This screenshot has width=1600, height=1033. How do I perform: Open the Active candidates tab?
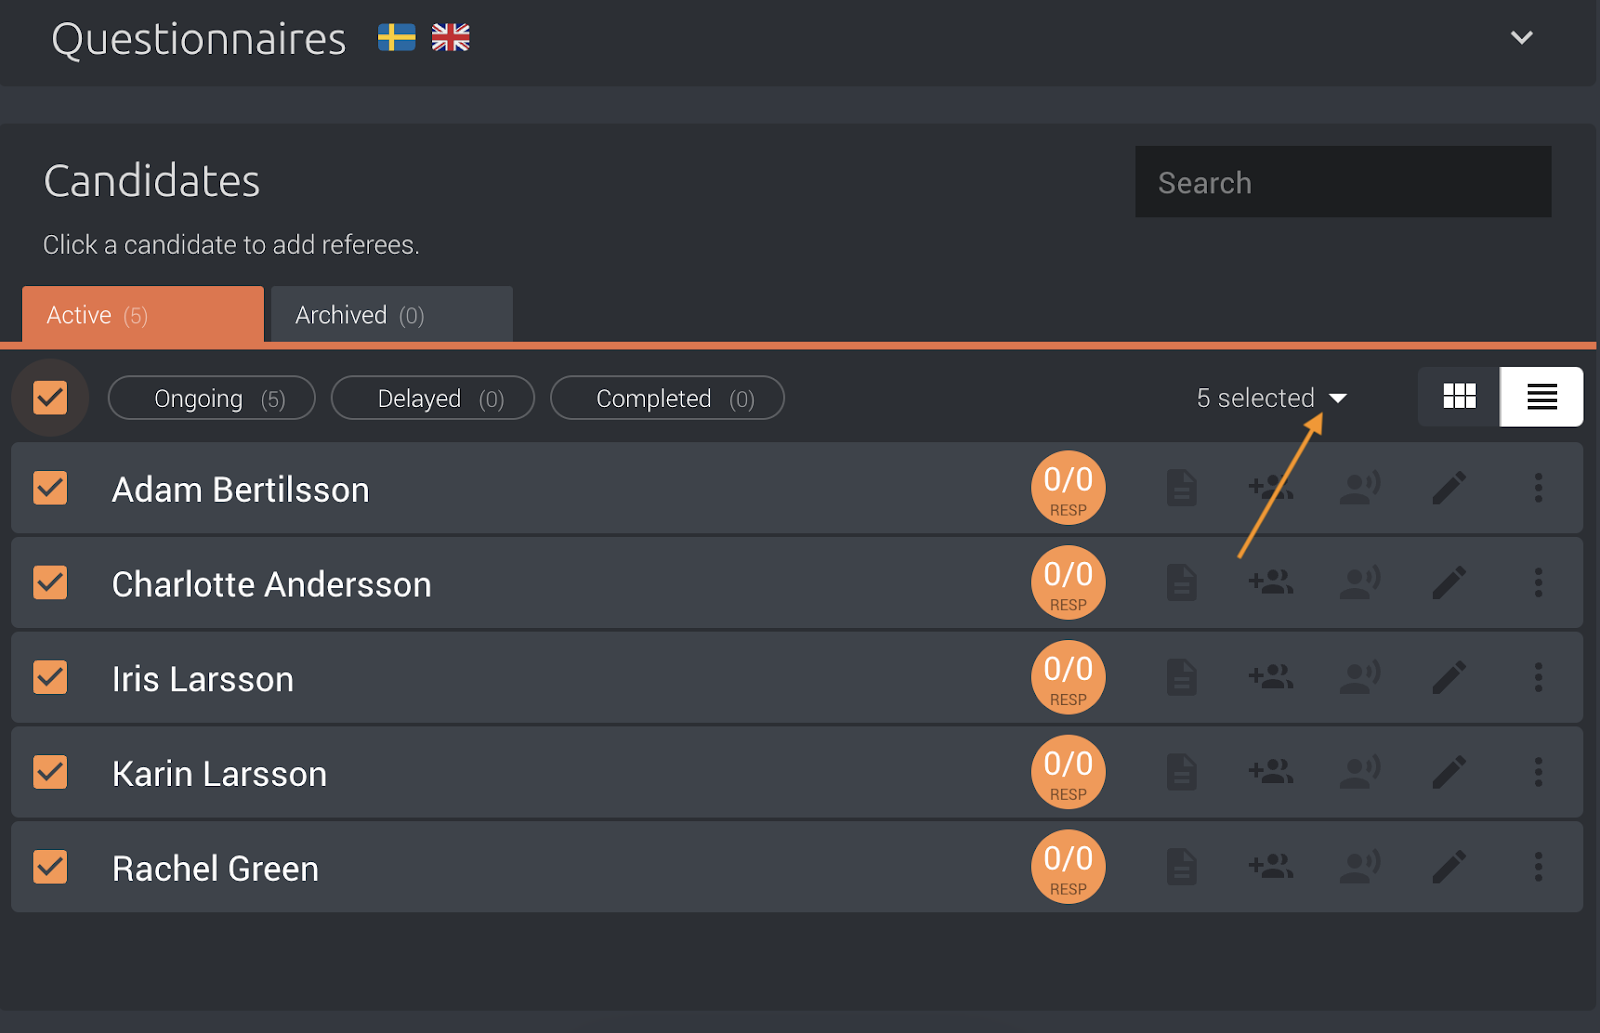[x=143, y=315]
